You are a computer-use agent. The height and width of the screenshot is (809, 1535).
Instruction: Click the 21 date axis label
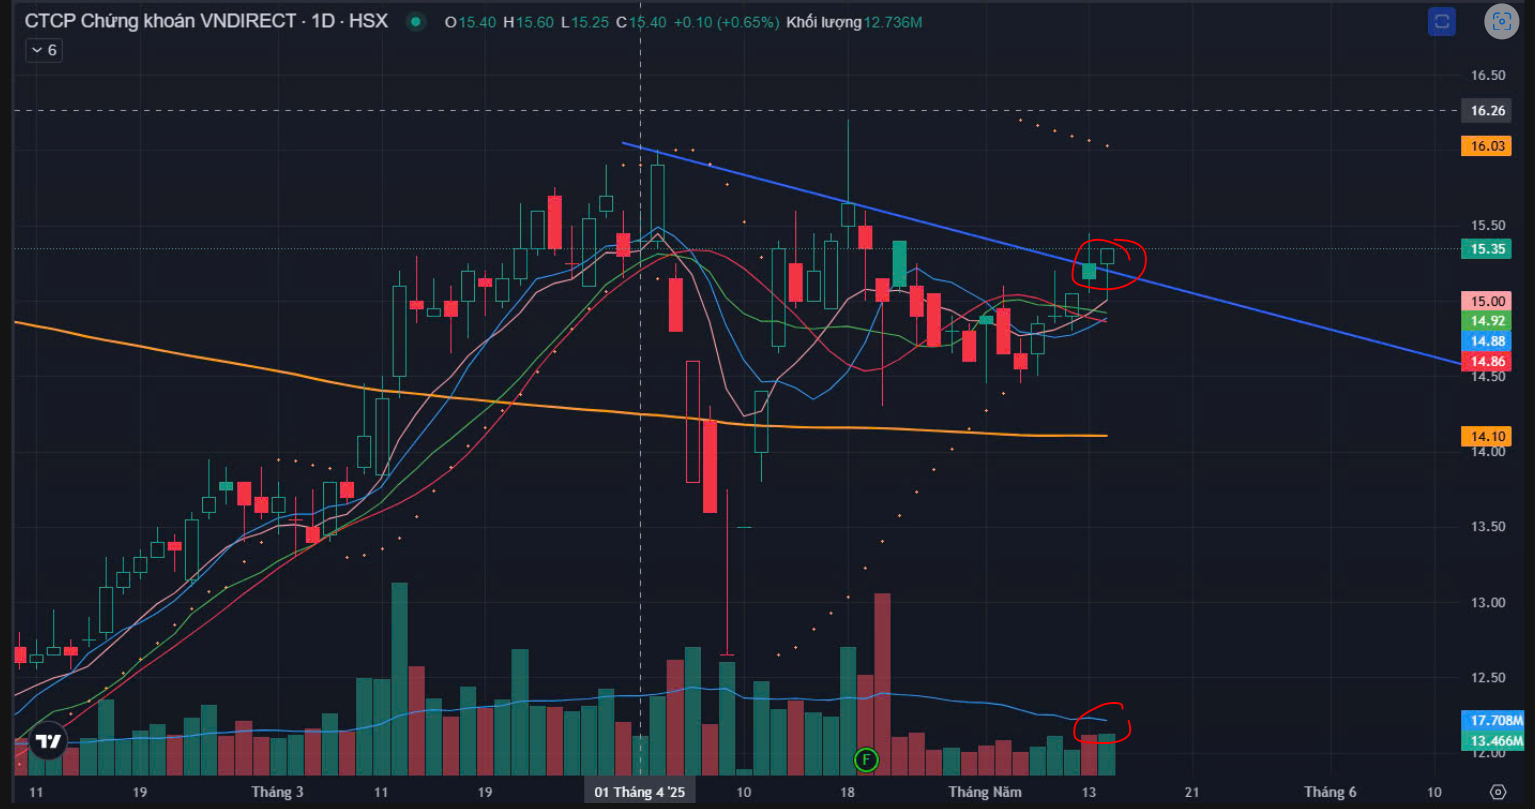tap(1193, 792)
